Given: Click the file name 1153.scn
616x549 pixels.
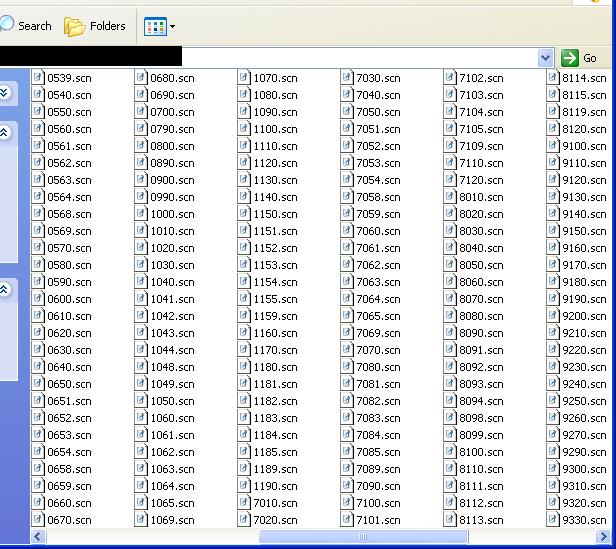Looking at the screenshot, I should click(x=275, y=265).
